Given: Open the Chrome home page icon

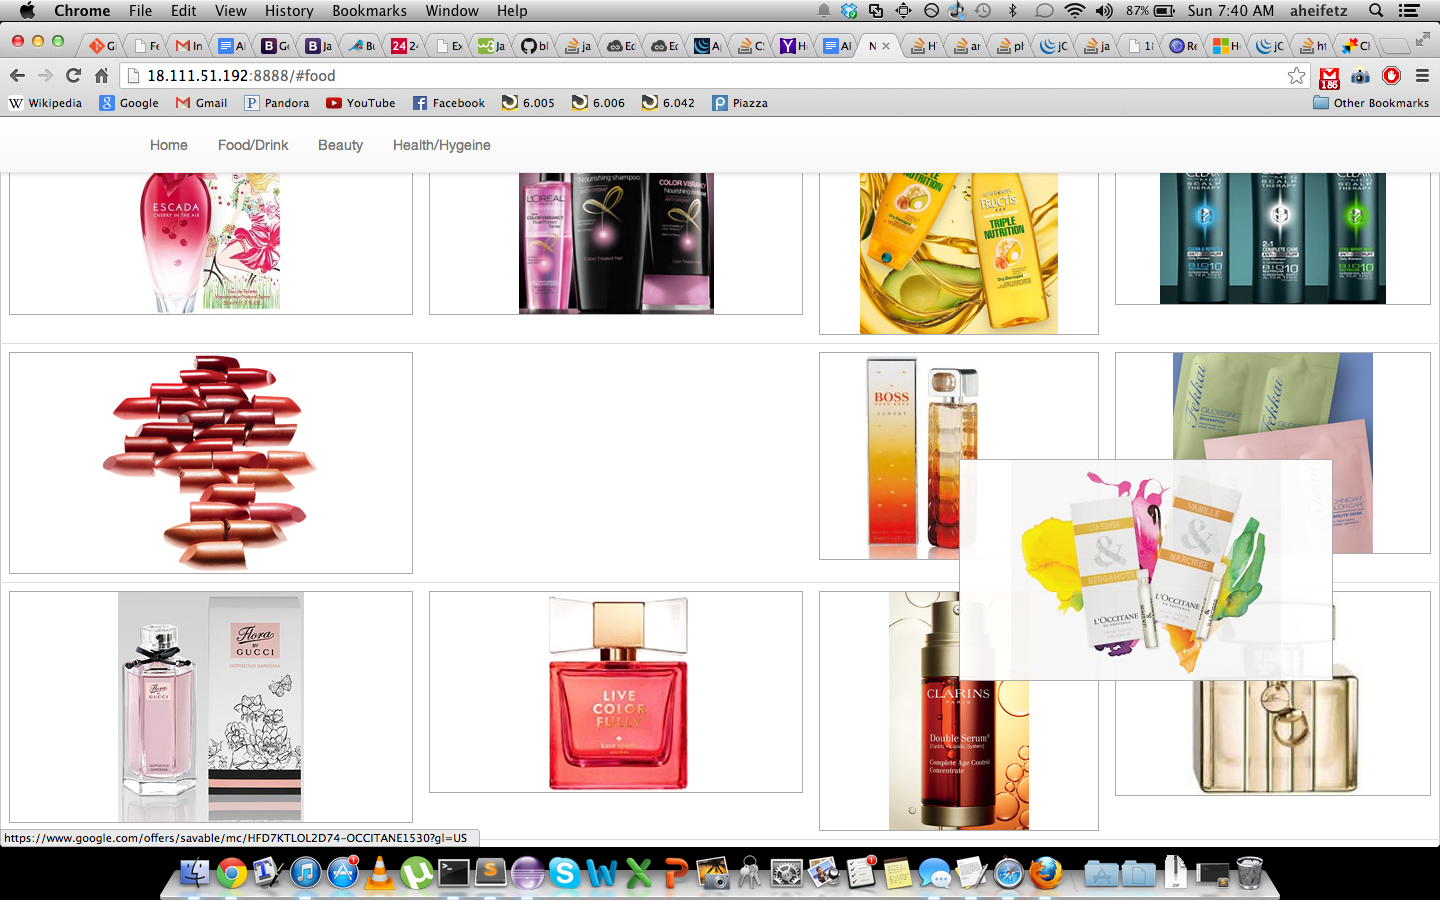Looking at the screenshot, I should click(x=101, y=75).
